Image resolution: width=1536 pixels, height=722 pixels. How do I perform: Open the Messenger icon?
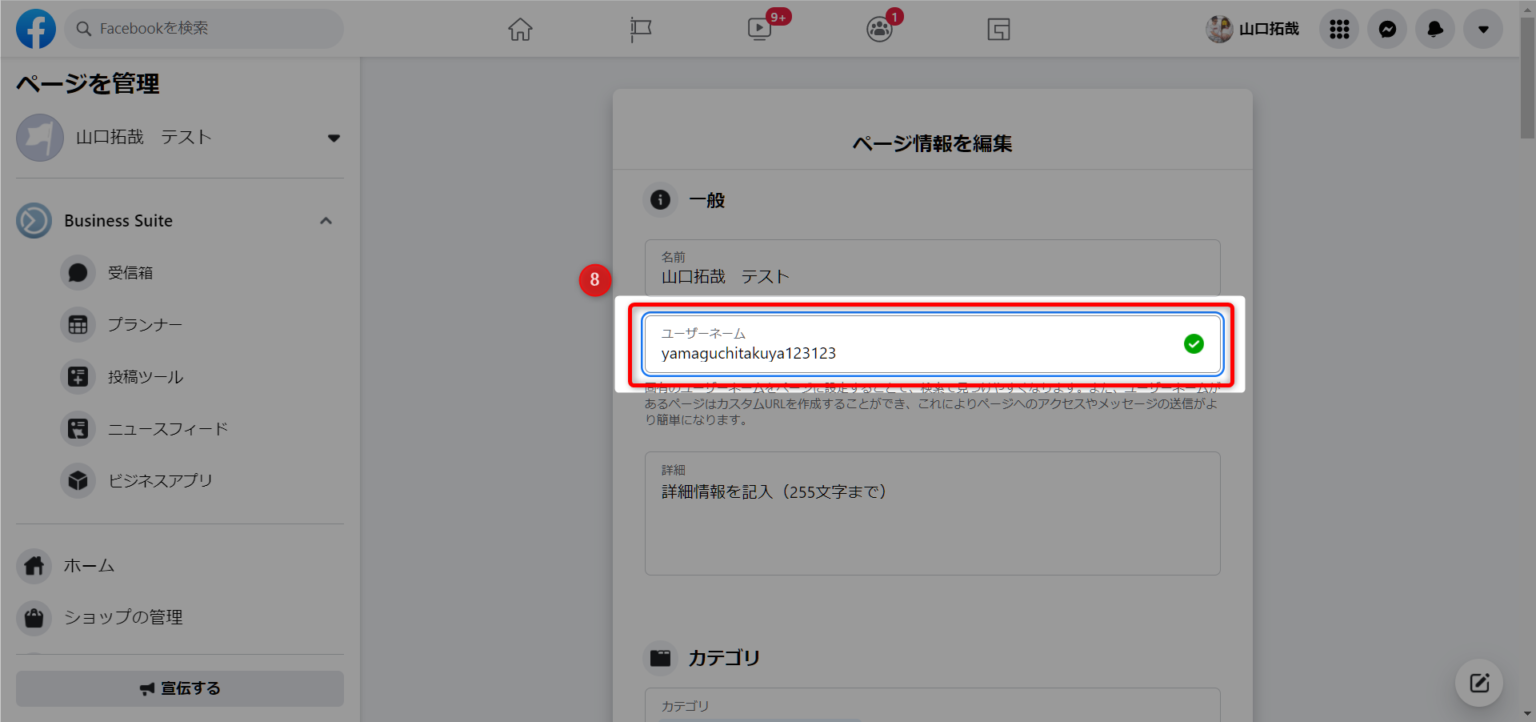click(1387, 29)
